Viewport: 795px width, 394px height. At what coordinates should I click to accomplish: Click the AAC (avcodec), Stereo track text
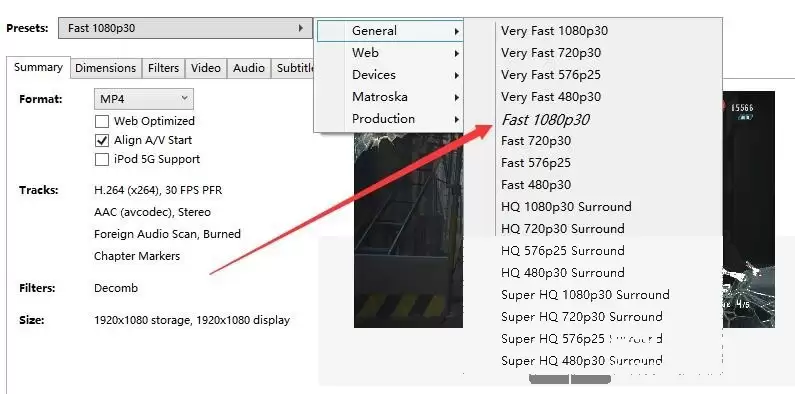coord(152,212)
